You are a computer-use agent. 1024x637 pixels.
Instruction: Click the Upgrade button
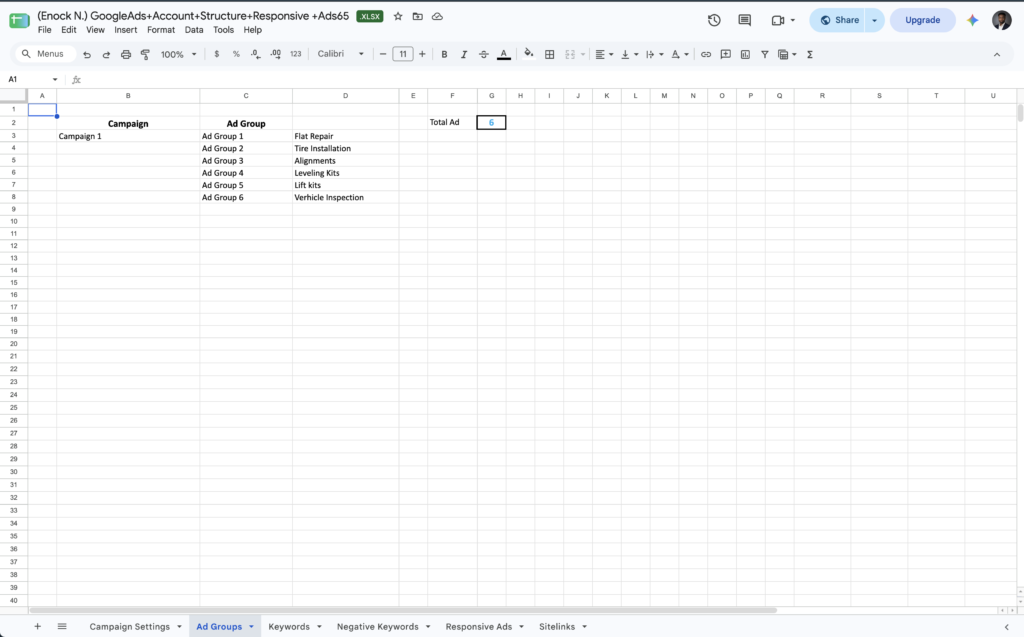[922, 20]
